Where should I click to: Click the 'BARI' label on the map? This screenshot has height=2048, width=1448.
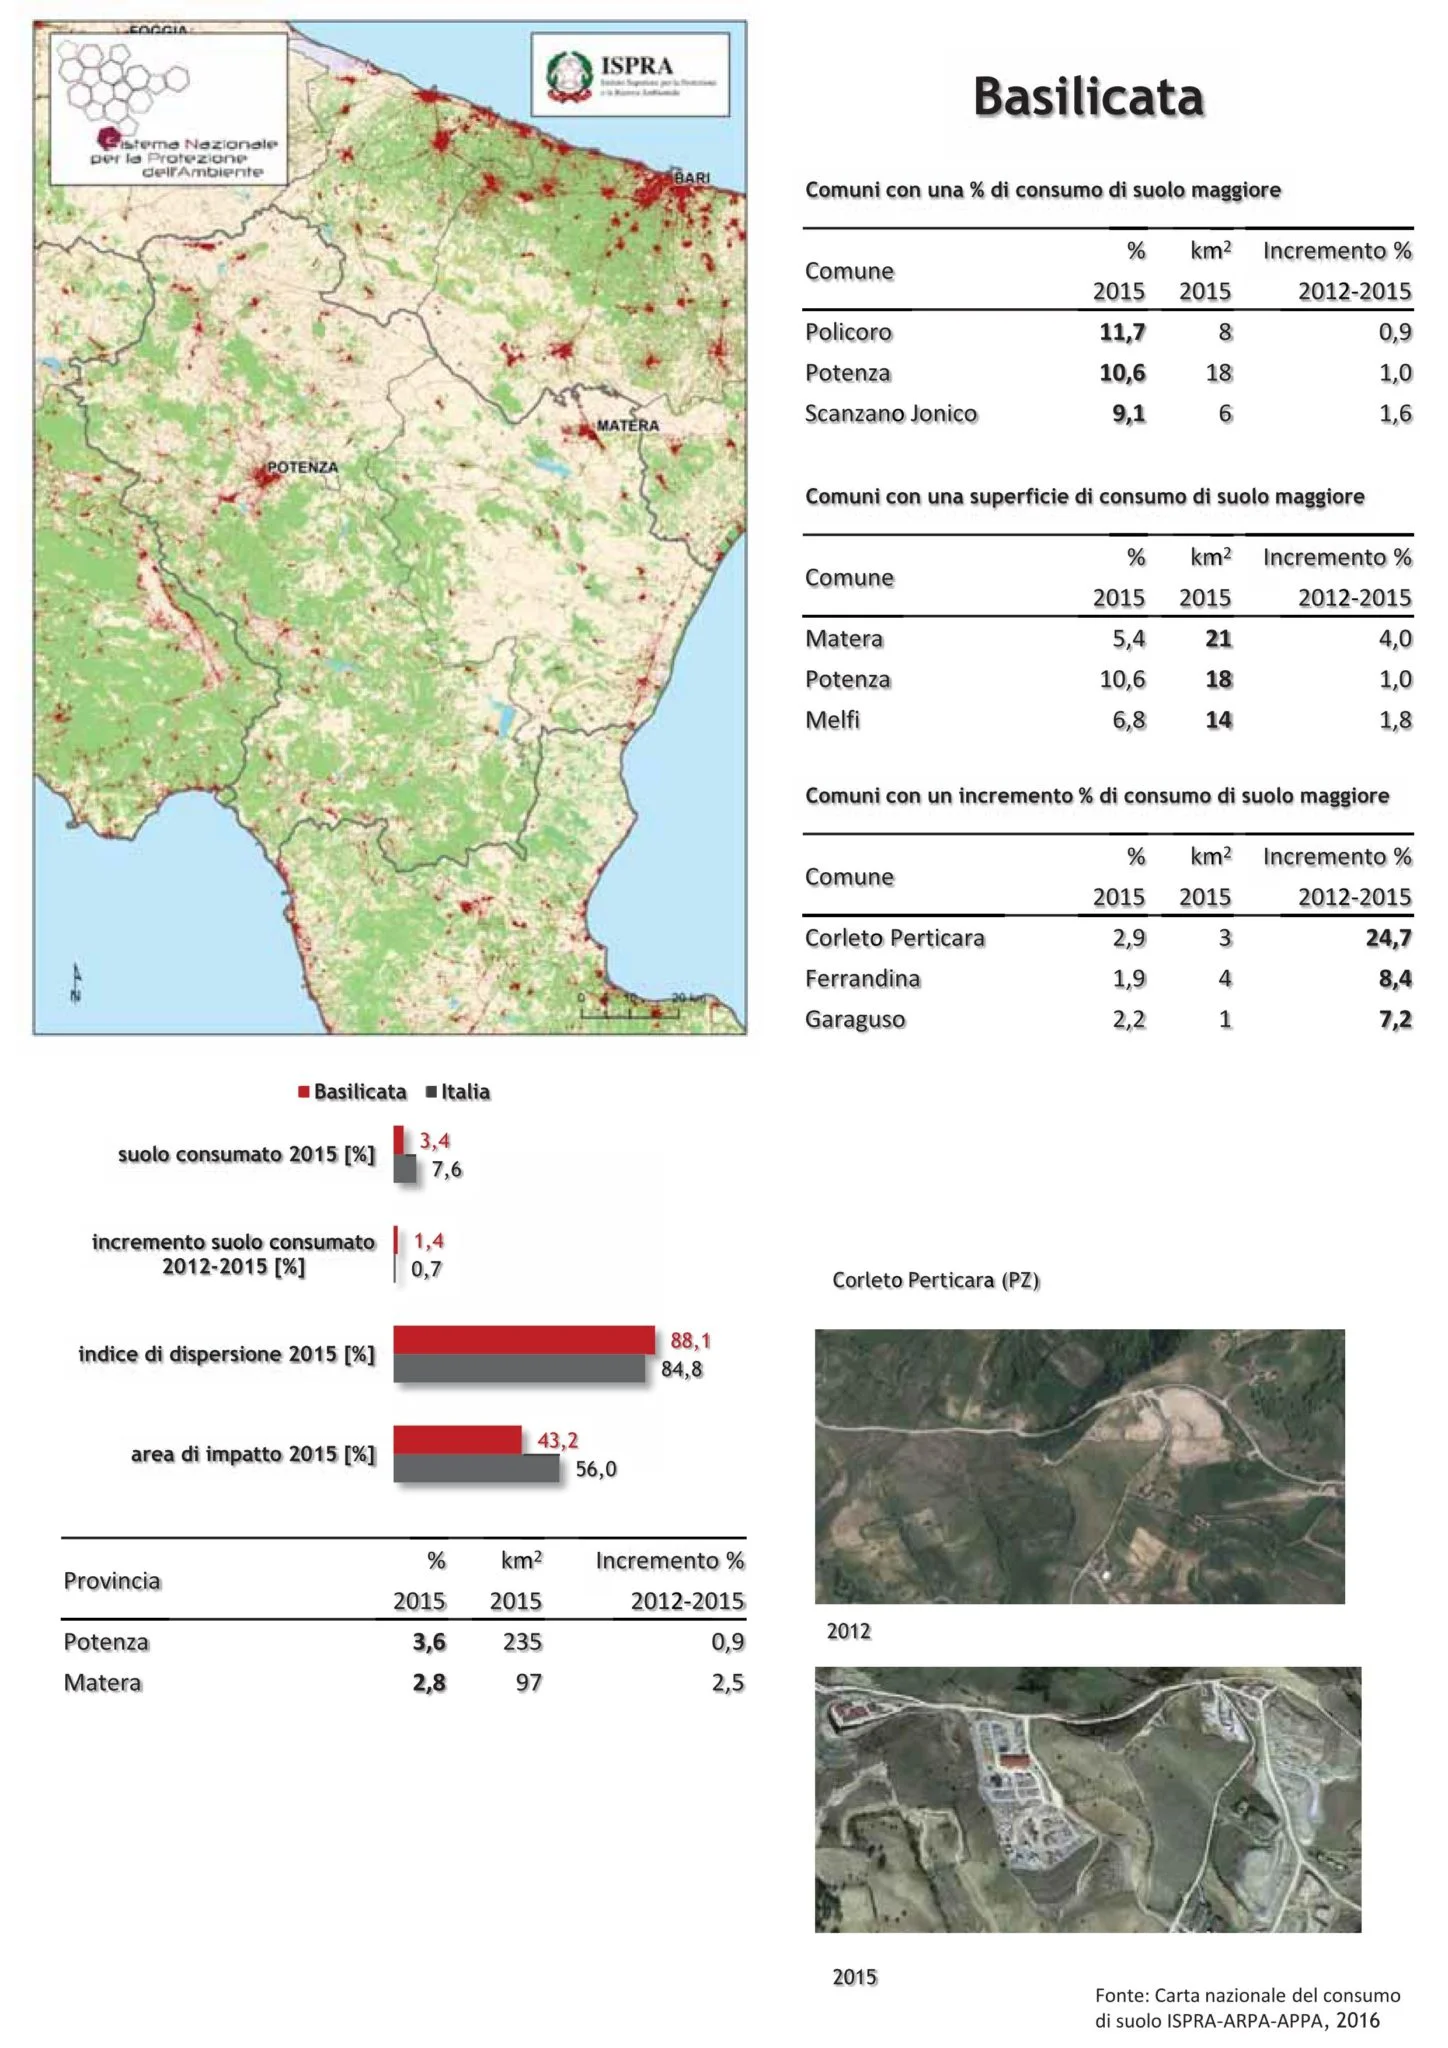[x=692, y=178]
